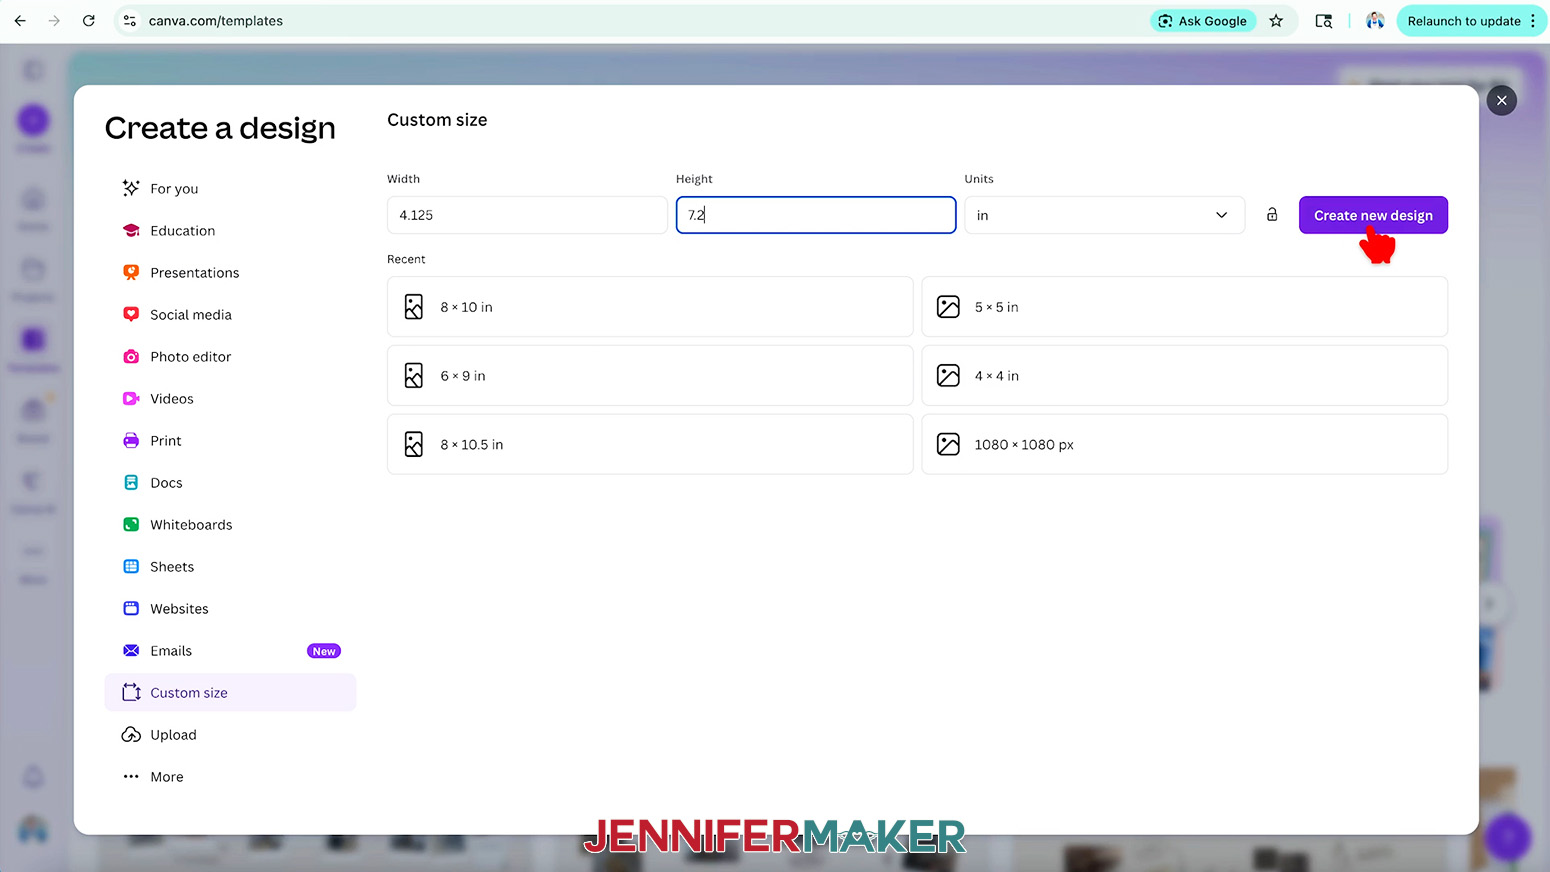
Task: Choose the recent 4 × 4 in size
Action: point(1184,376)
